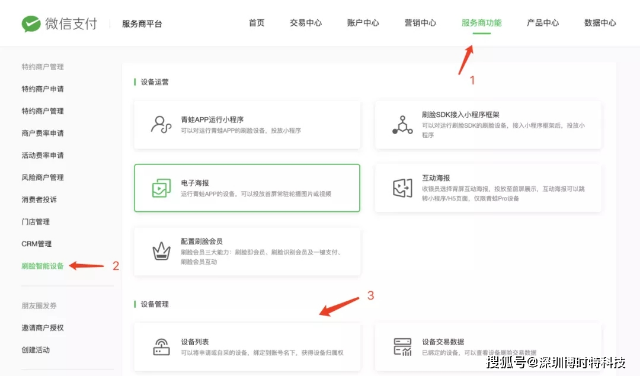Open 创建活动 in the sidebar
Image resolution: width=640 pixels, height=377 pixels.
pyautogui.click(x=35, y=350)
